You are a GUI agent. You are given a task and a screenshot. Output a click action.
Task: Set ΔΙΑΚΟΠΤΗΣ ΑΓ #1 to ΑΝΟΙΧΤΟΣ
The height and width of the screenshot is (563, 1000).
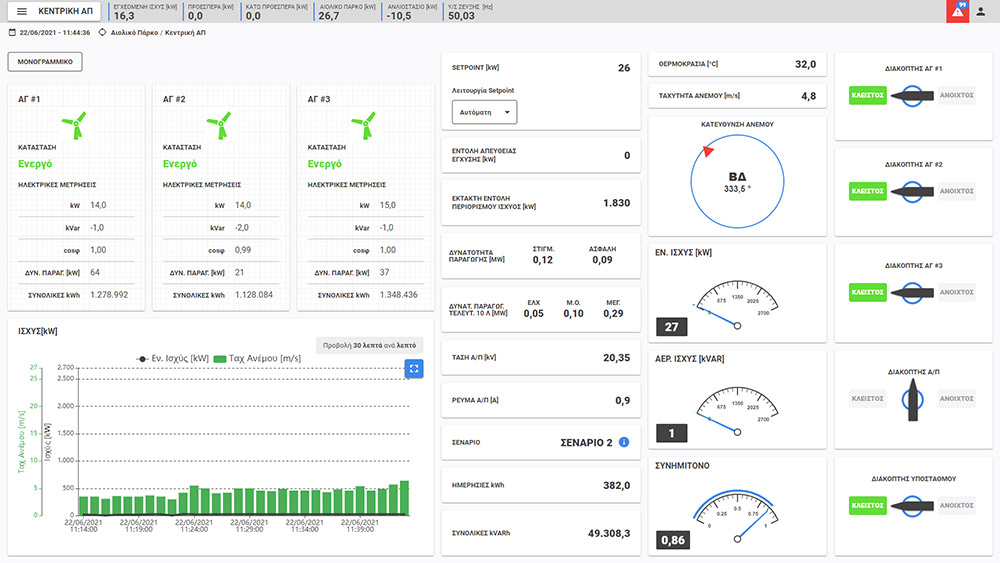click(x=956, y=96)
